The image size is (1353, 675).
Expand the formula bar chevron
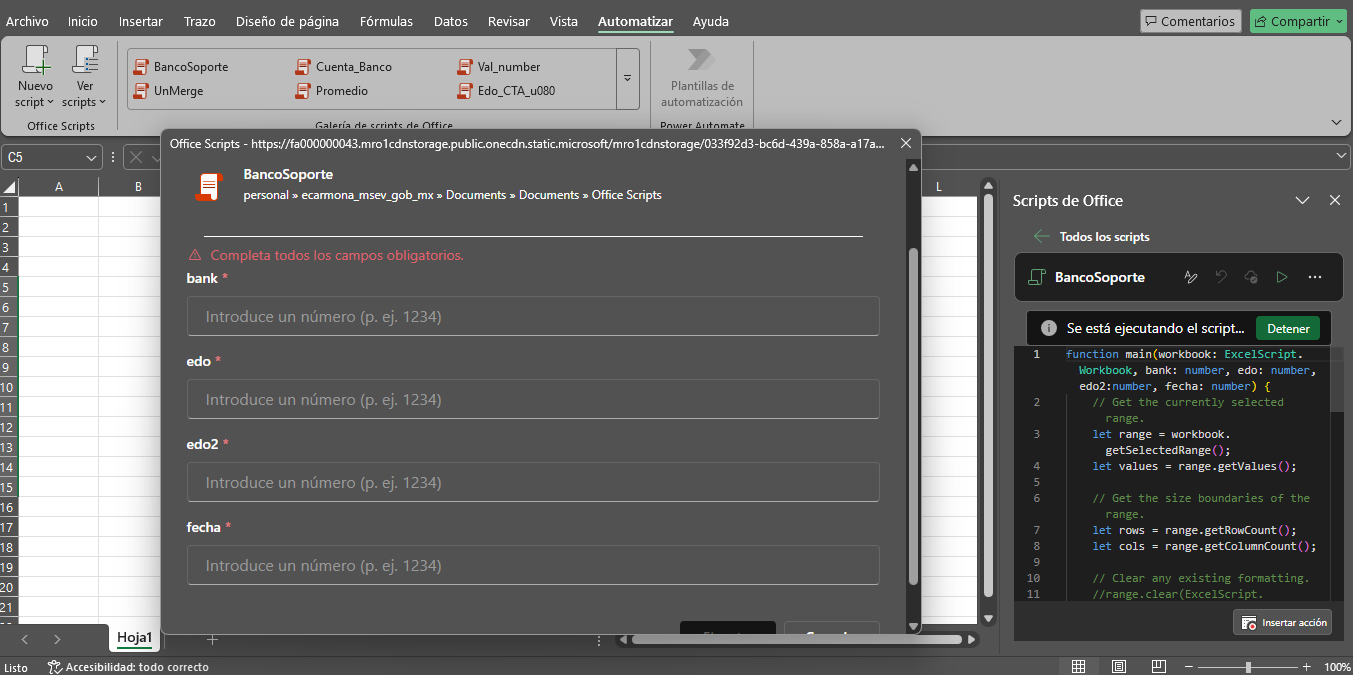1342,157
